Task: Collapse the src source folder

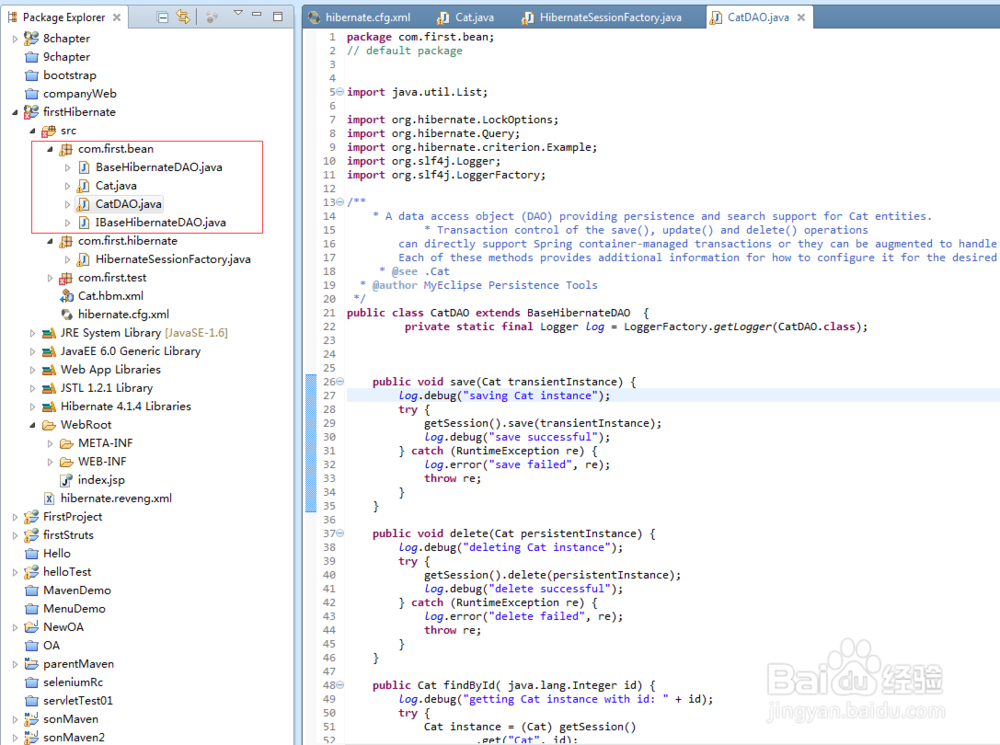Action: pos(33,131)
